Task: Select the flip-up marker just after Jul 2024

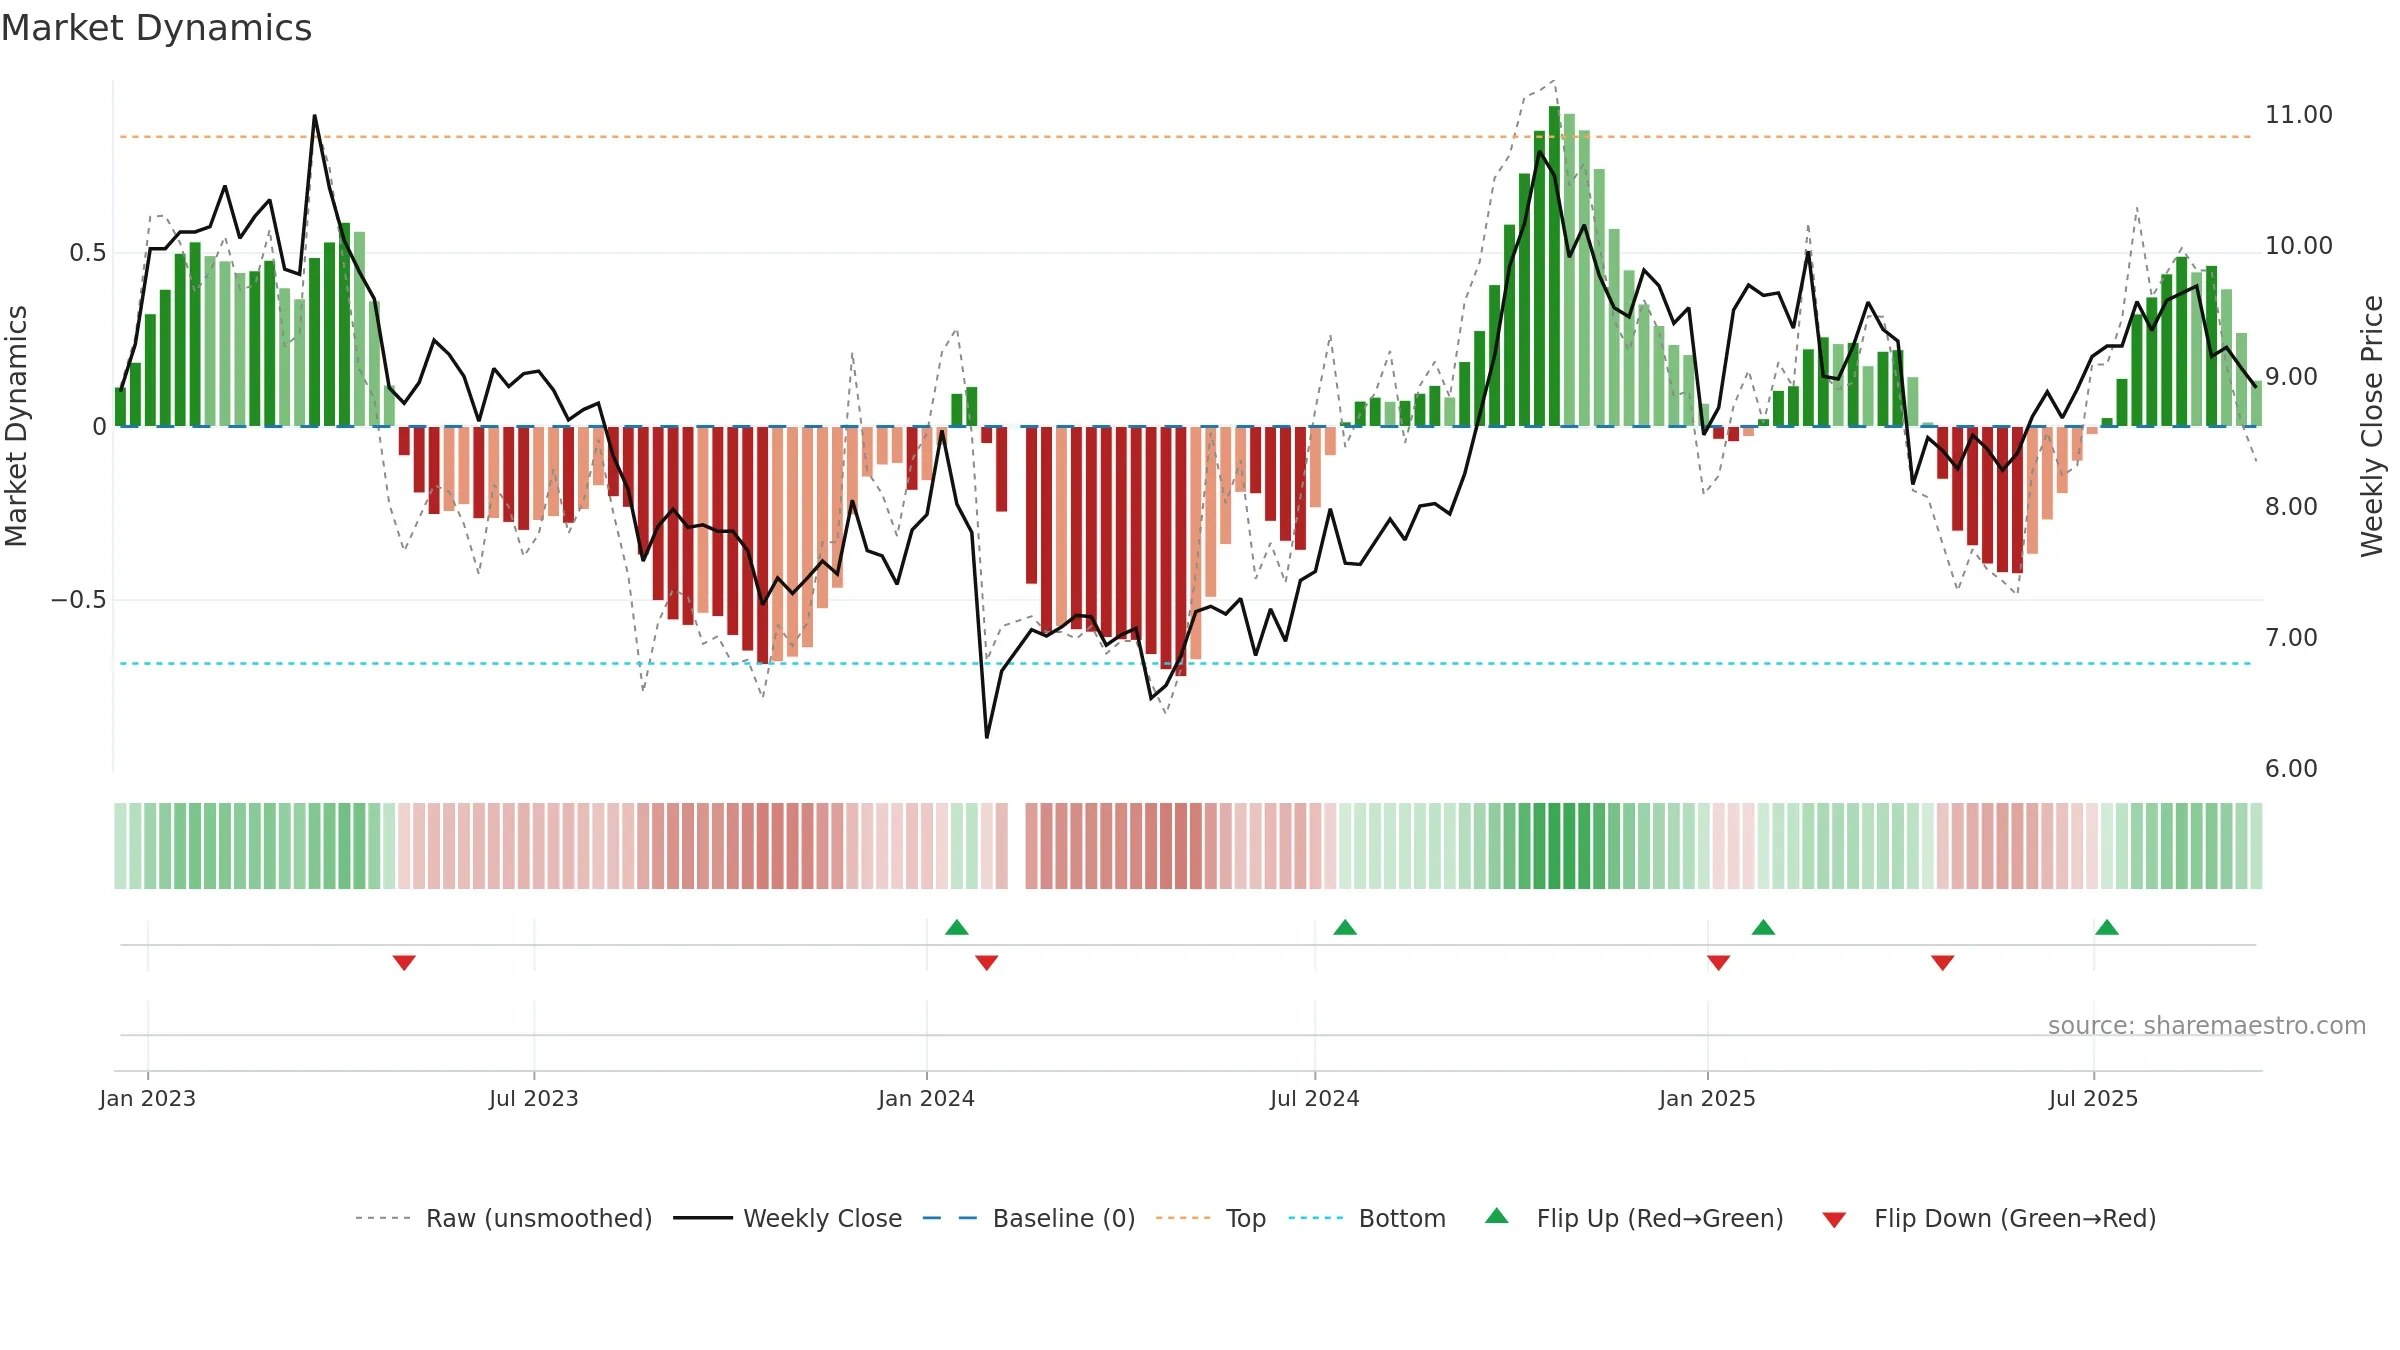Action: click(x=1345, y=927)
